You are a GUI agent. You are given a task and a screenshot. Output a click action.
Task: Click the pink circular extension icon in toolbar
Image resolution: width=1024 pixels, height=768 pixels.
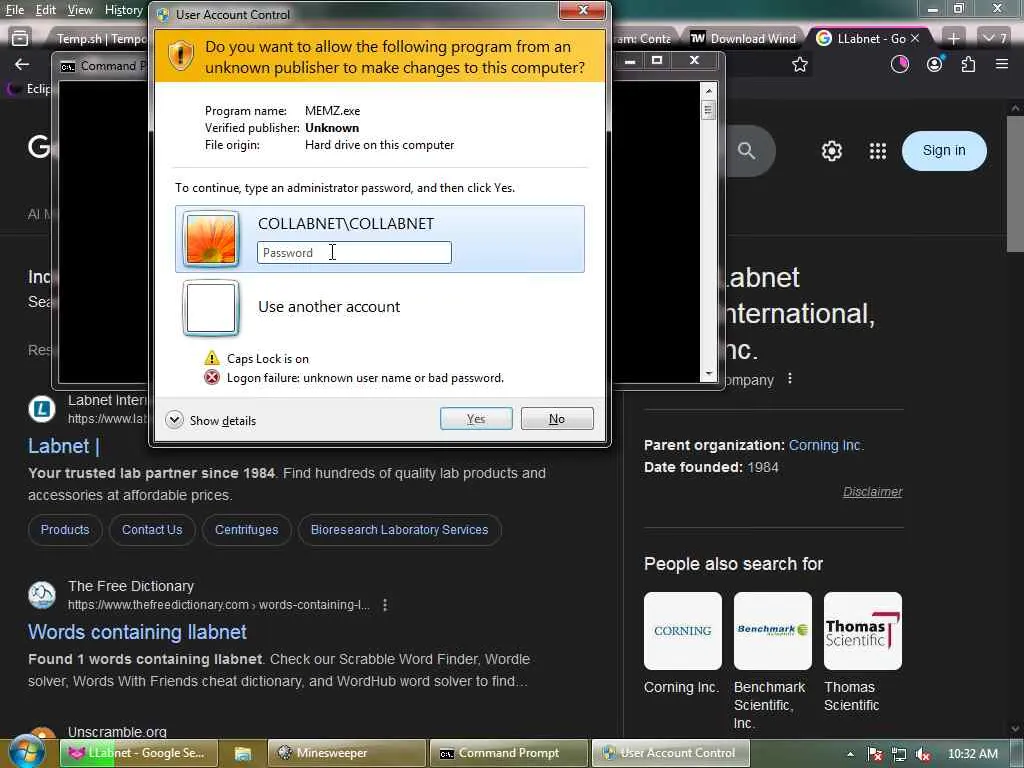pyautogui.click(x=900, y=64)
